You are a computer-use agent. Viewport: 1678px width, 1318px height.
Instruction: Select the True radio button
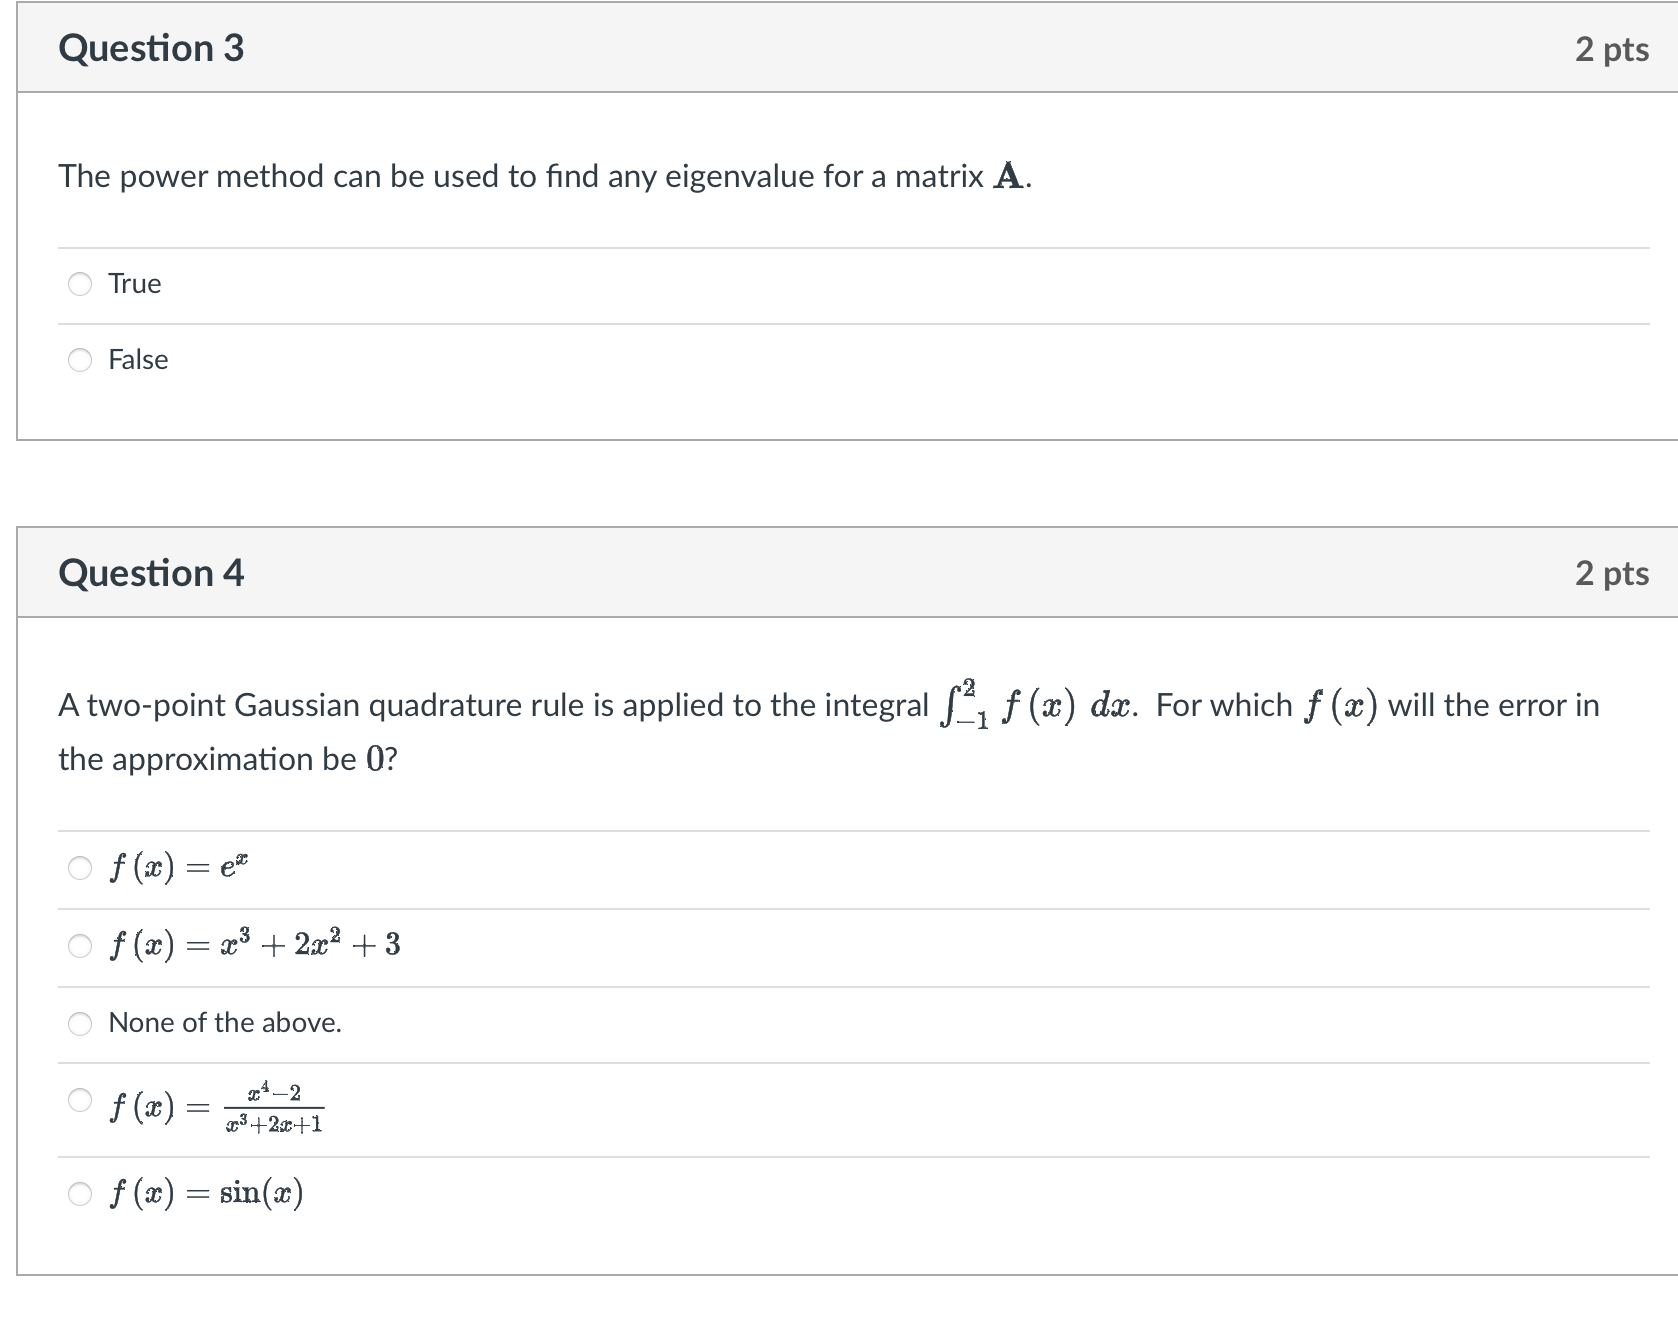tap(80, 284)
